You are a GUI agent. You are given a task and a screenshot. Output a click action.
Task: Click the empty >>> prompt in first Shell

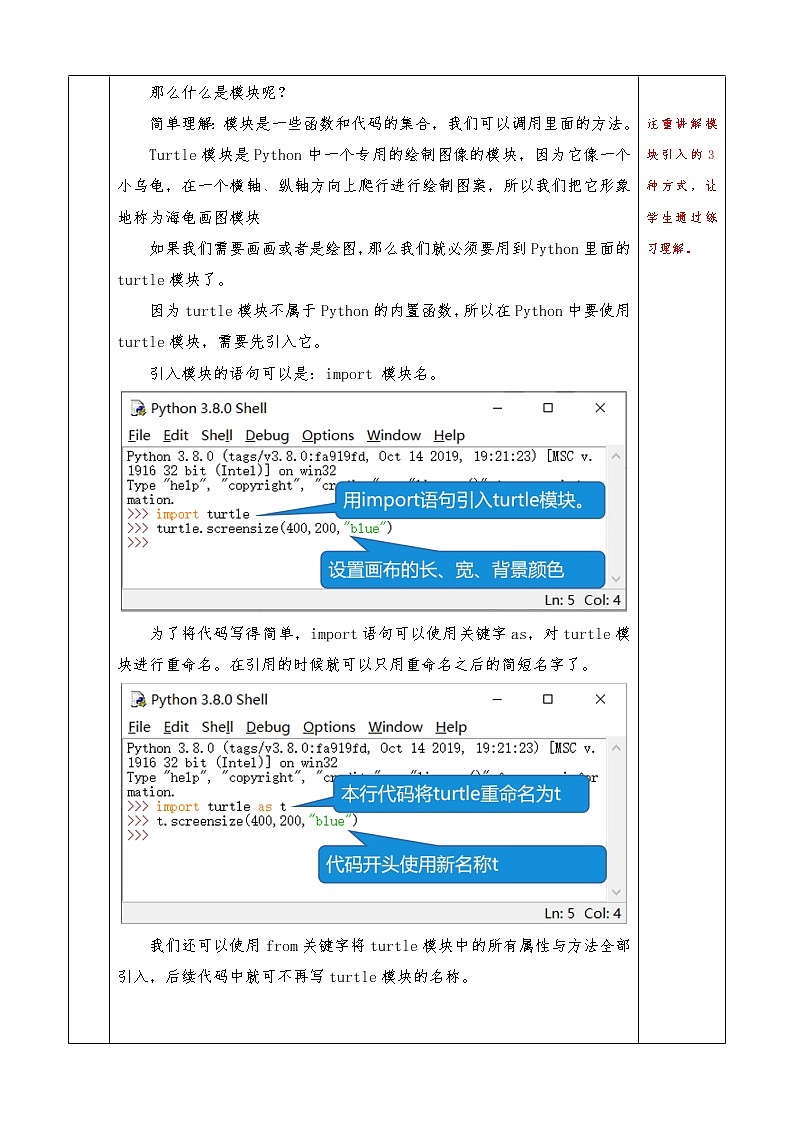click(137, 543)
